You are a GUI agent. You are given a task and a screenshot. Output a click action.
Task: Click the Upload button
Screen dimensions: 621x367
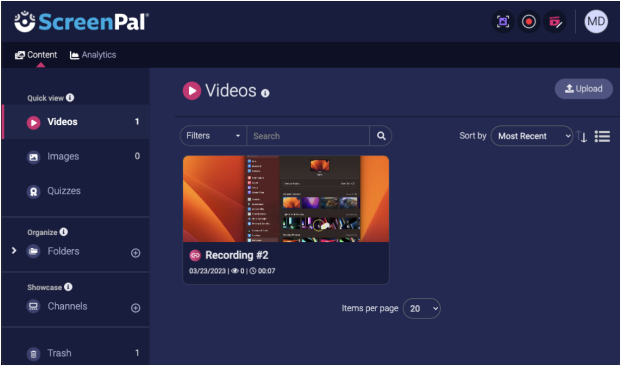pyautogui.click(x=583, y=89)
